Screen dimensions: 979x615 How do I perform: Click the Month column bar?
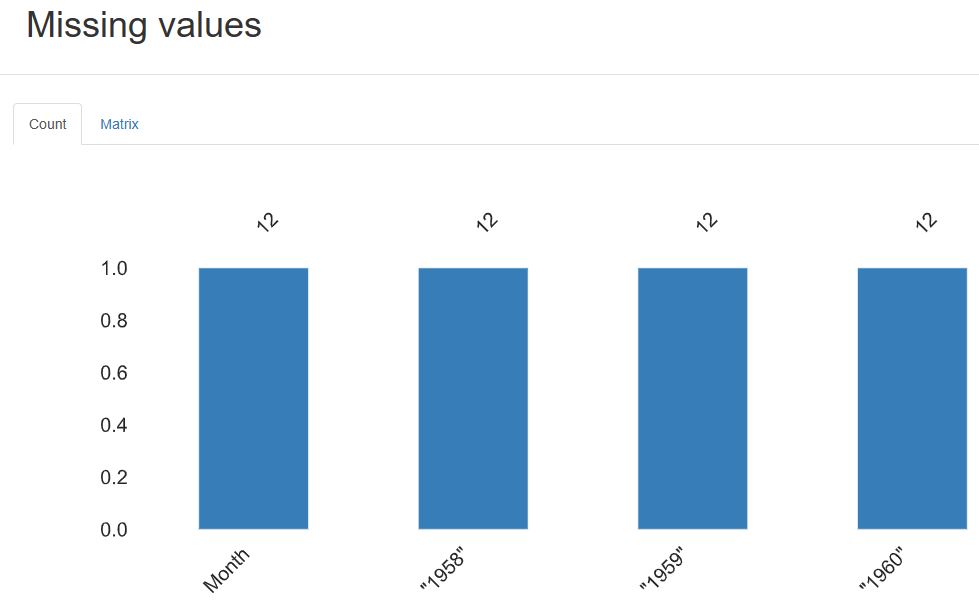[253, 397]
